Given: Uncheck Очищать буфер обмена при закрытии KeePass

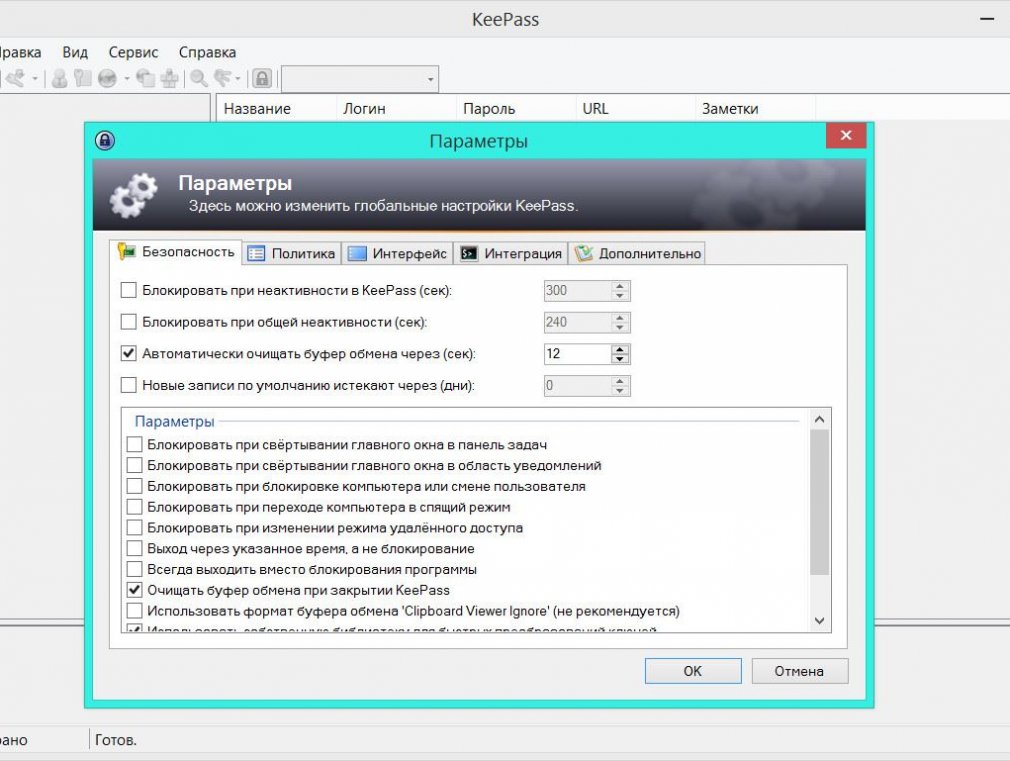Looking at the screenshot, I should [134, 590].
